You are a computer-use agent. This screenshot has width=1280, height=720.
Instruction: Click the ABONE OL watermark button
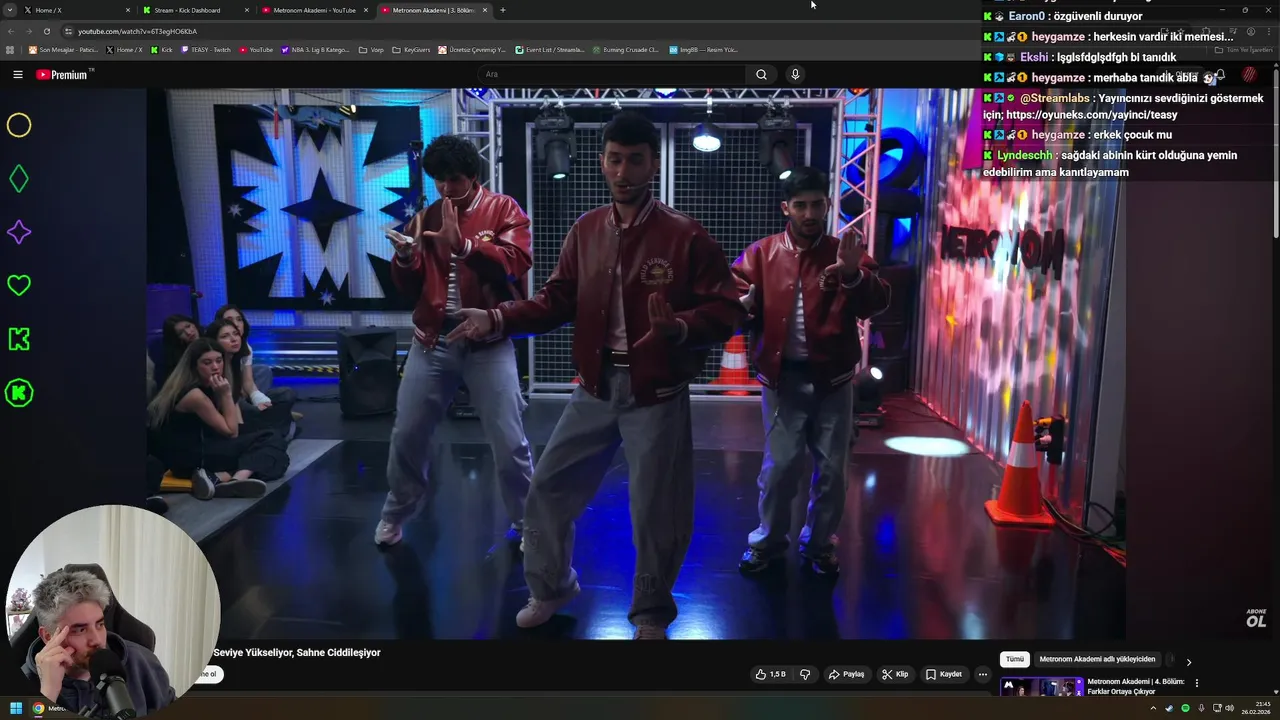coord(1256,619)
